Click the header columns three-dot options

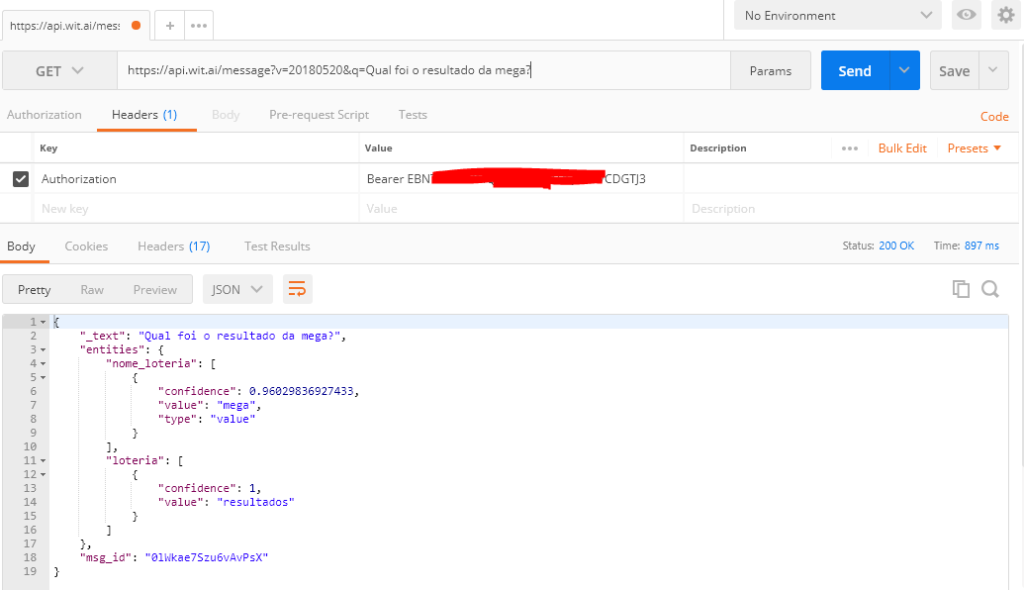(x=850, y=148)
